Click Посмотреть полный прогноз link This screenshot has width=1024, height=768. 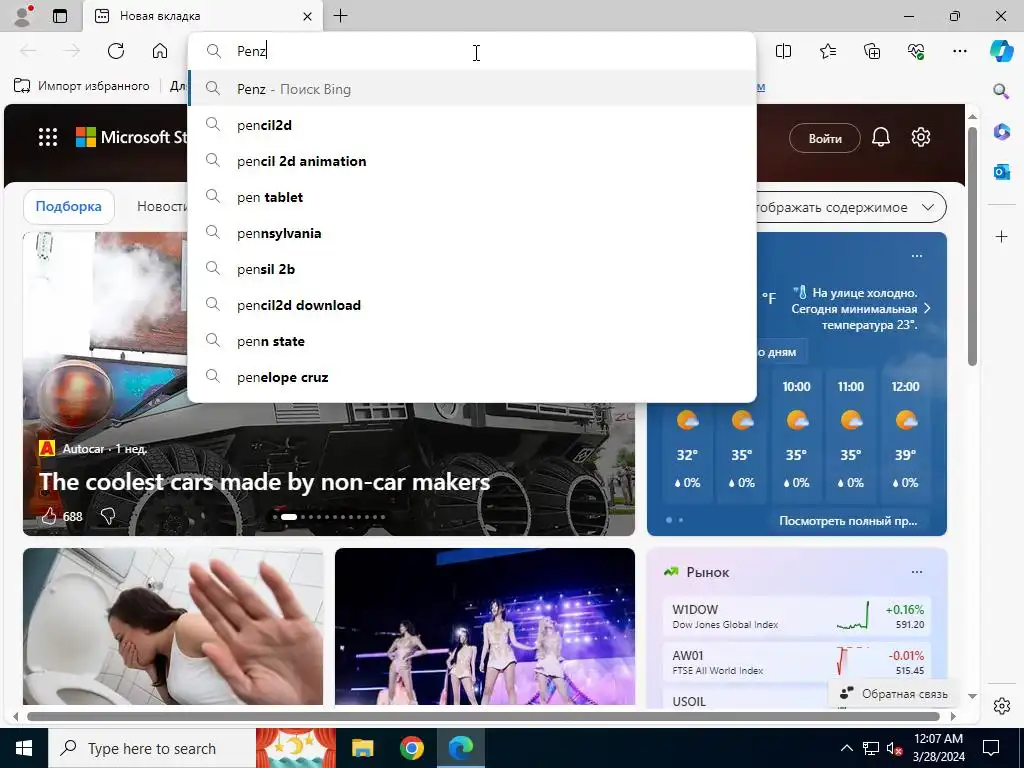(x=848, y=520)
